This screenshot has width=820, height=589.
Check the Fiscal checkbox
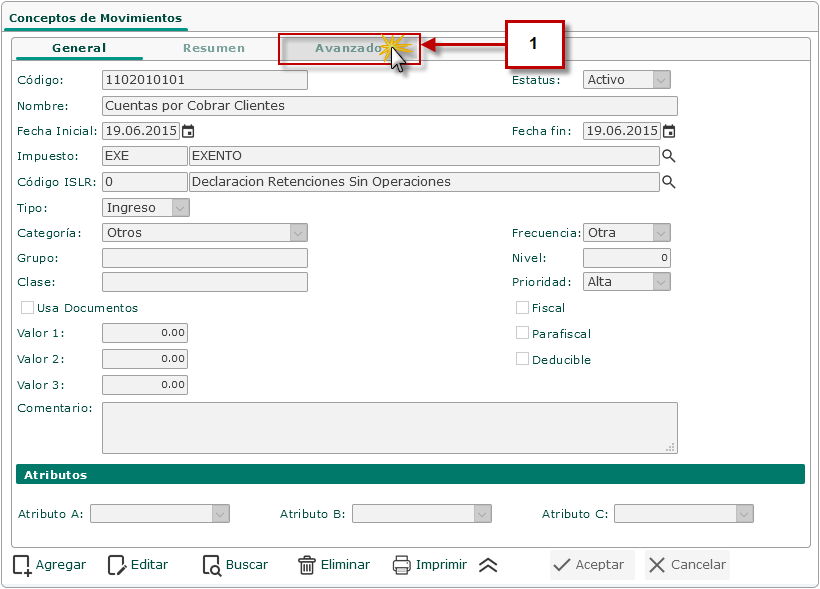tap(522, 308)
